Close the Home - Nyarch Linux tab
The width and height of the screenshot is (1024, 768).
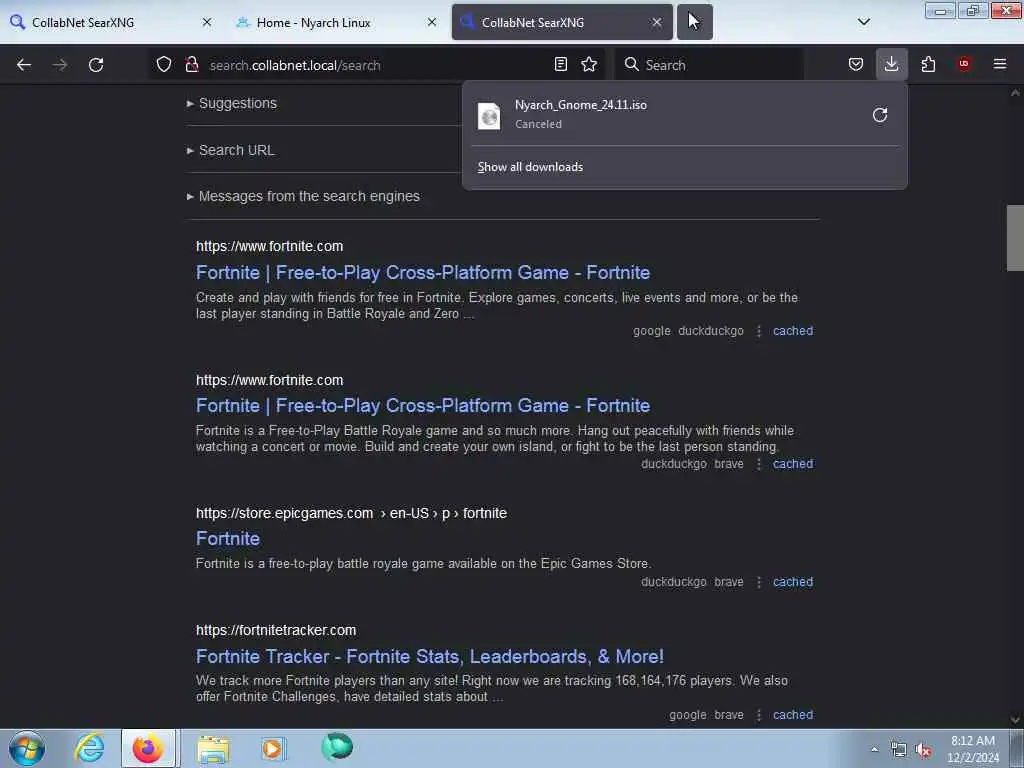click(432, 22)
